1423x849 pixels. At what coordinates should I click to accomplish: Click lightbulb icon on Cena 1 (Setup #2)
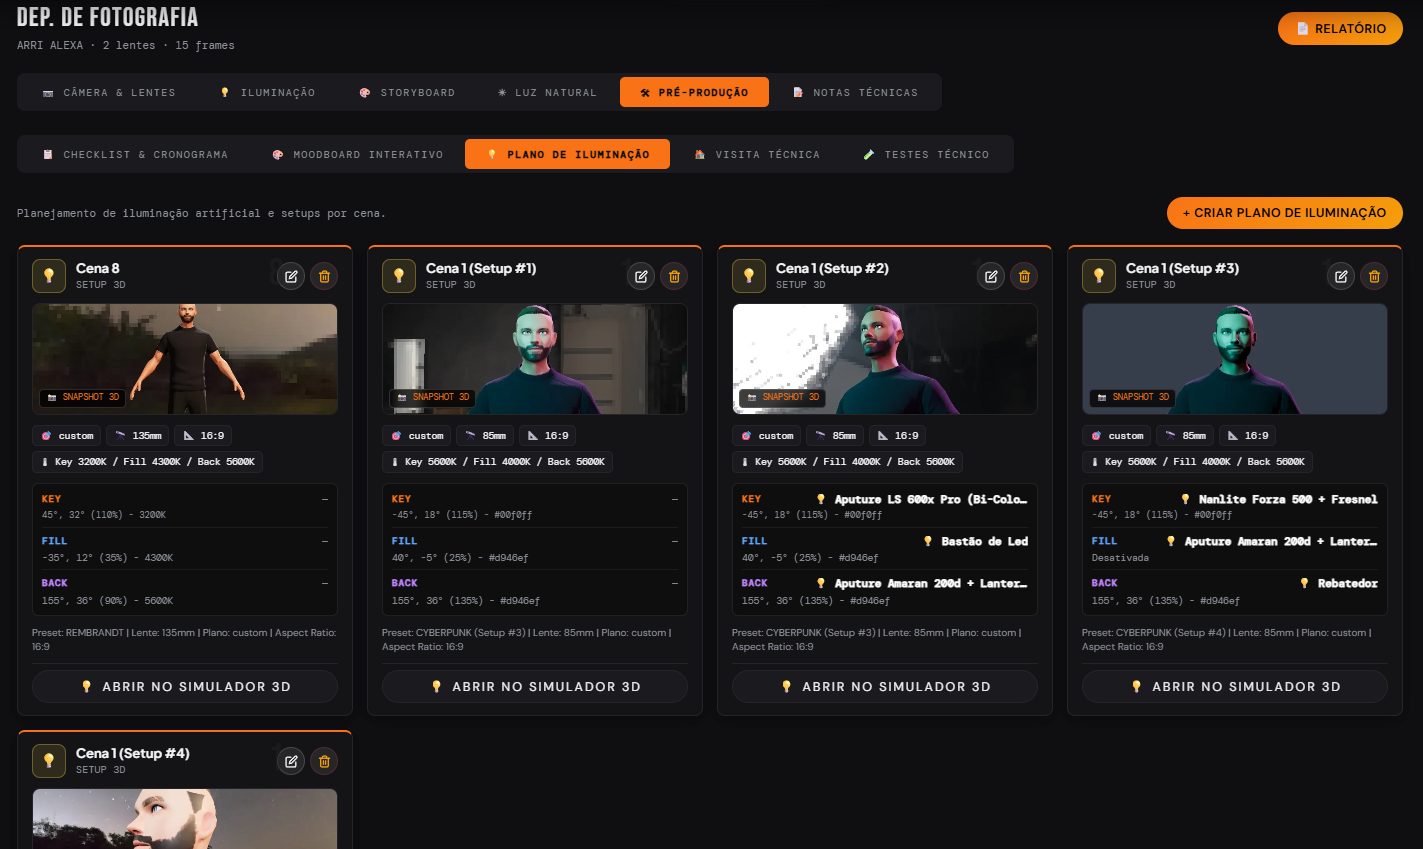(749, 276)
